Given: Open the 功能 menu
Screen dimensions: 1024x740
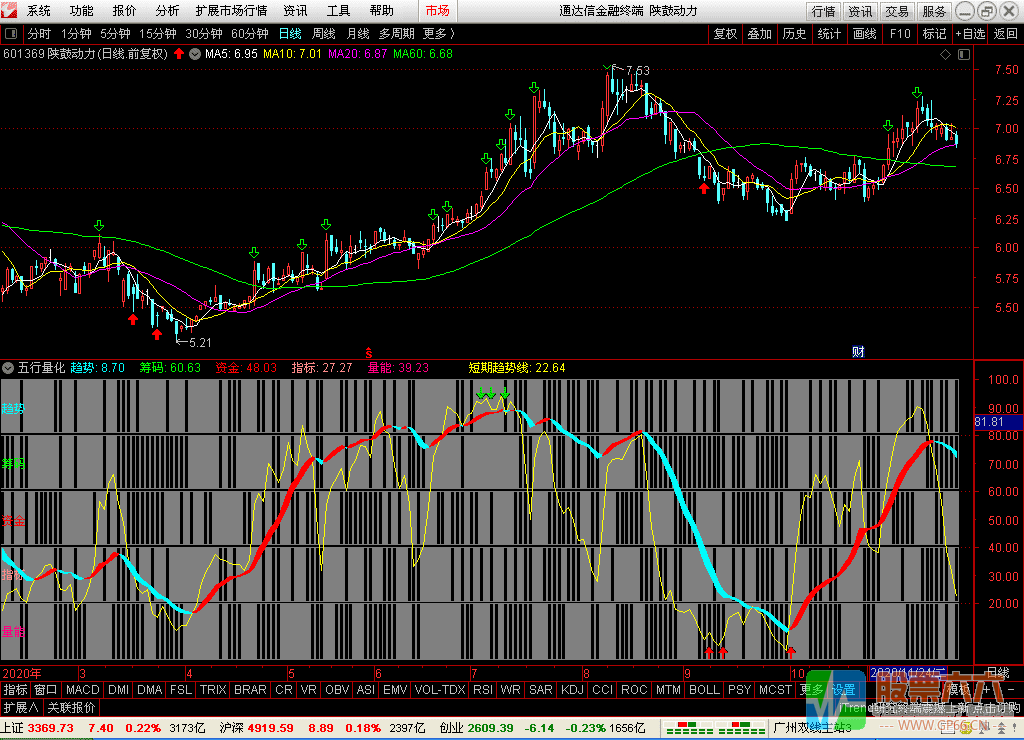Looking at the screenshot, I should (x=82, y=11).
